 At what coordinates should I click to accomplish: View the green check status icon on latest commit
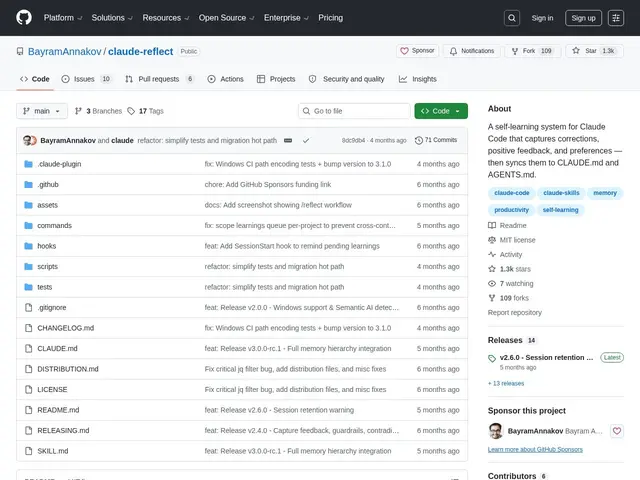point(306,140)
